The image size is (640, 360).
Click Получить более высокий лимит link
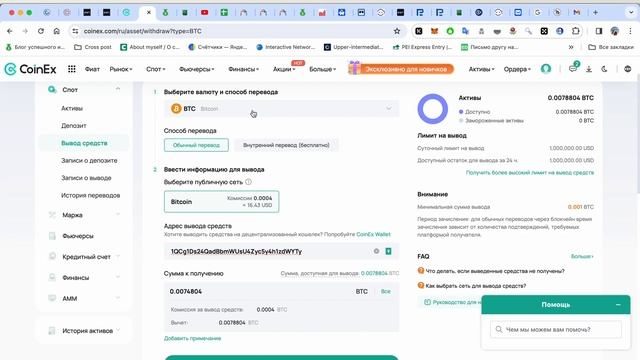point(530,173)
